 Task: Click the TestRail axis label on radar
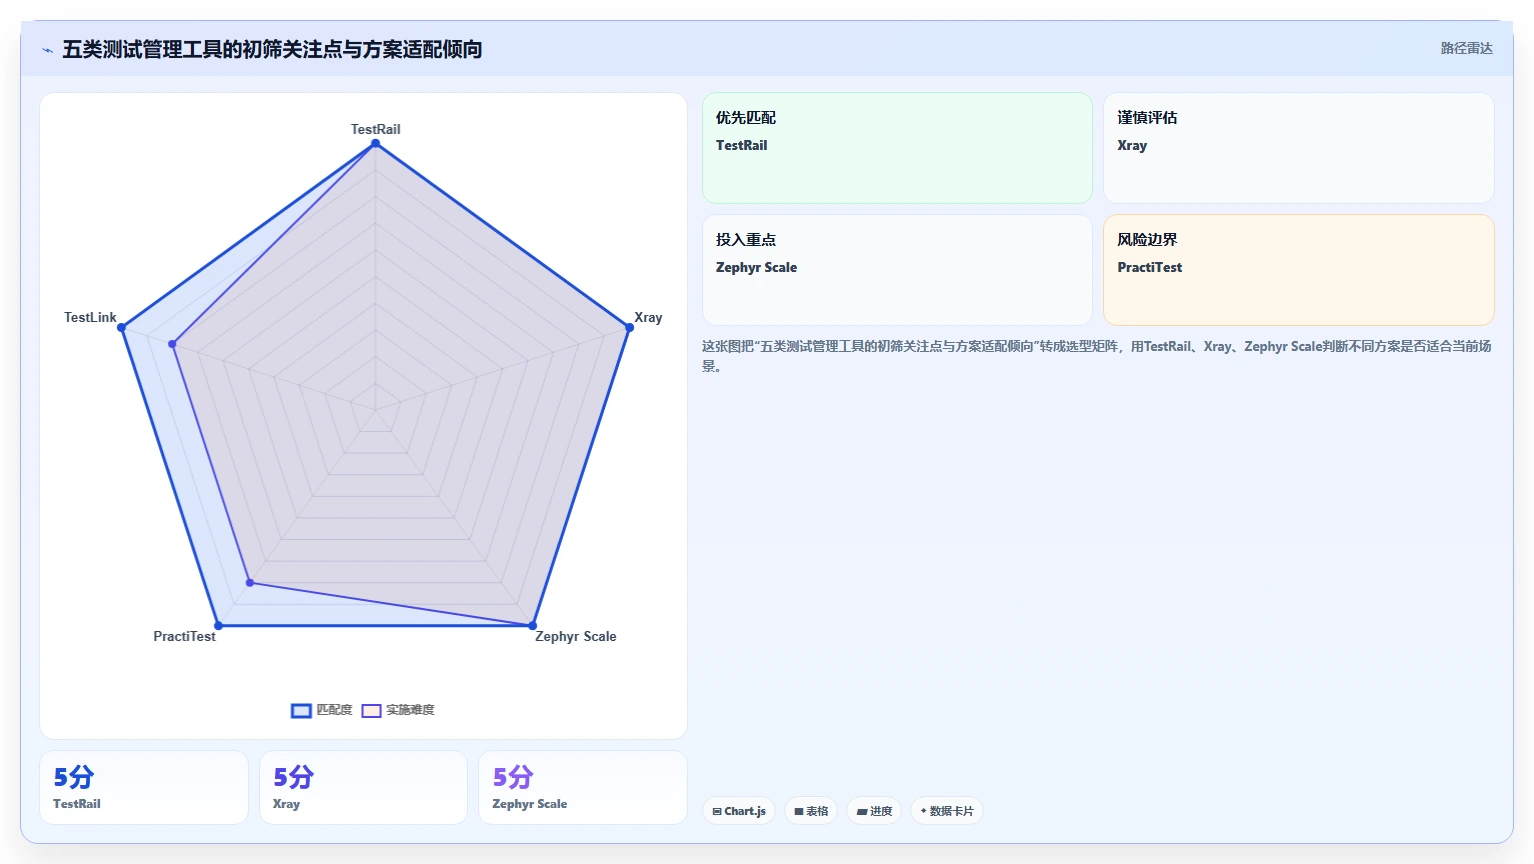pos(375,129)
